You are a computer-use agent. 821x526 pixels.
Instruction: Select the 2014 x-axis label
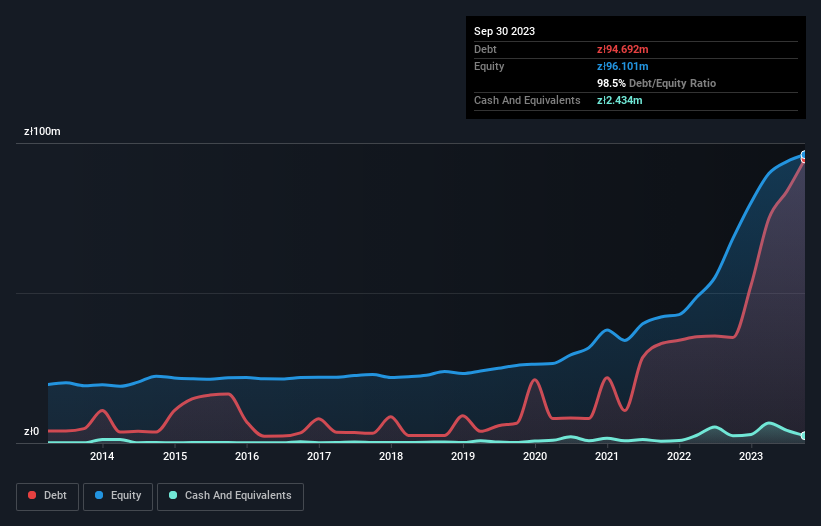pyautogui.click(x=102, y=456)
